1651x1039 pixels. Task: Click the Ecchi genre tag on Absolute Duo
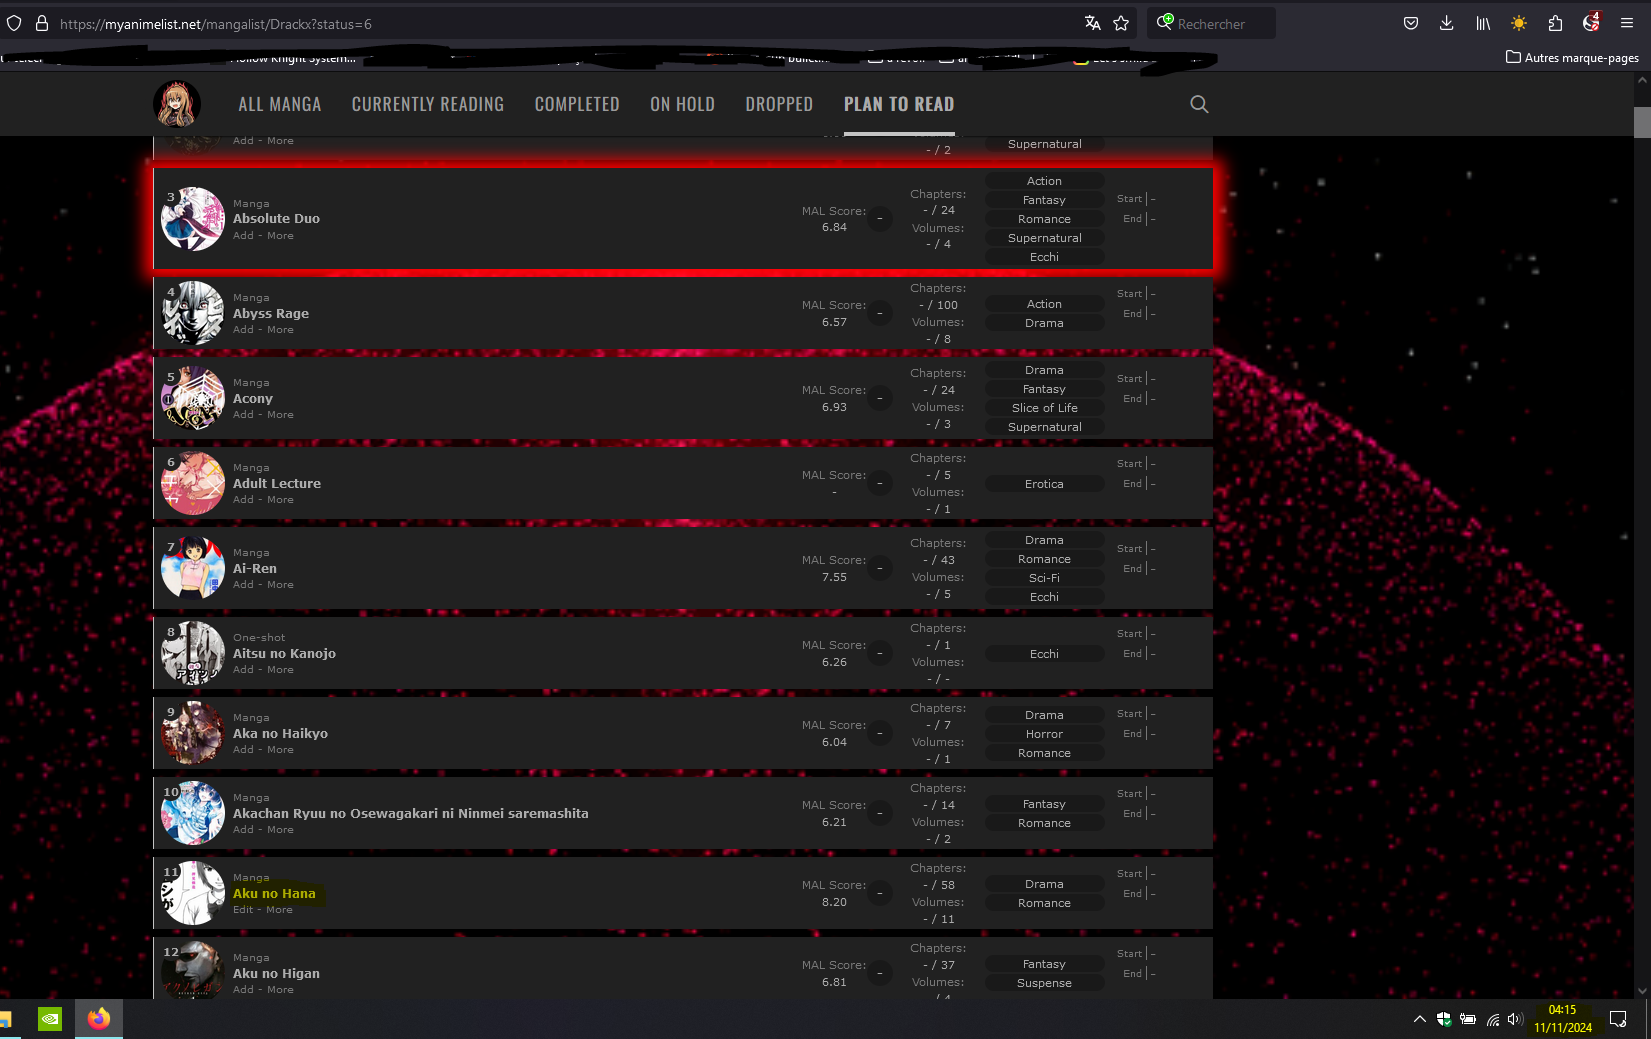pos(1044,258)
